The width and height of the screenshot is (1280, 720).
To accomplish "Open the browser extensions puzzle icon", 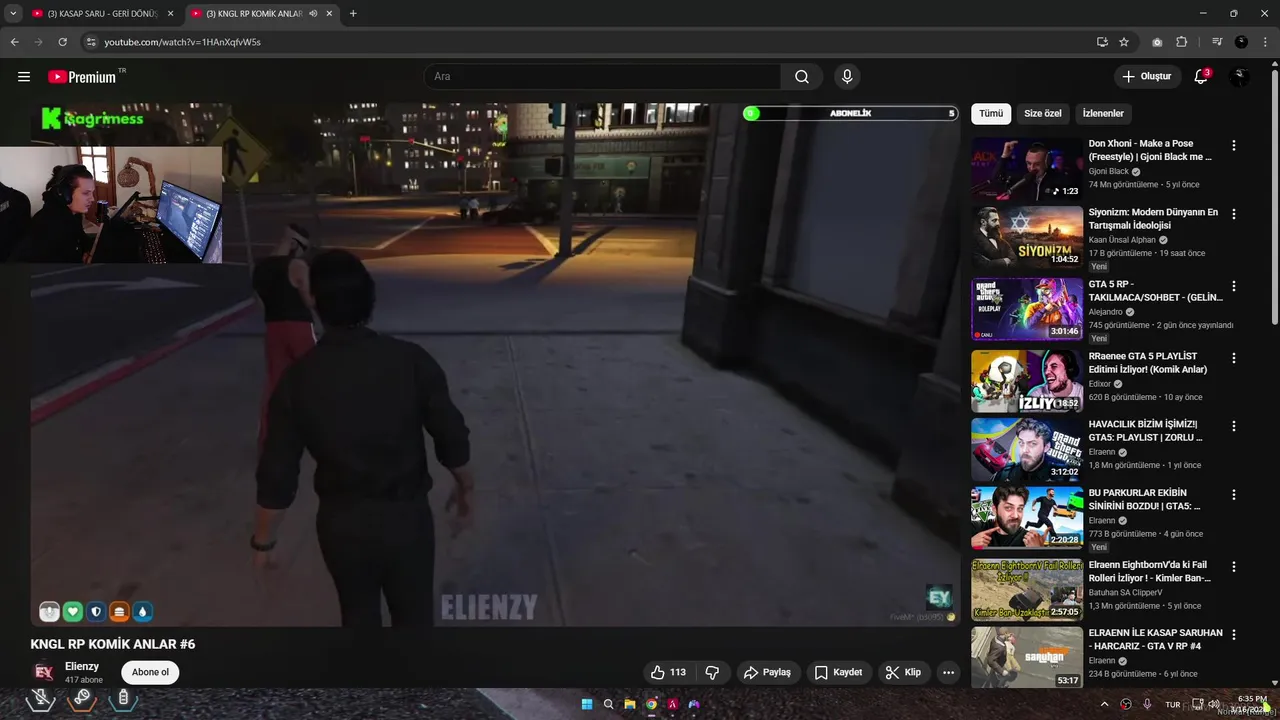I will point(1182,42).
